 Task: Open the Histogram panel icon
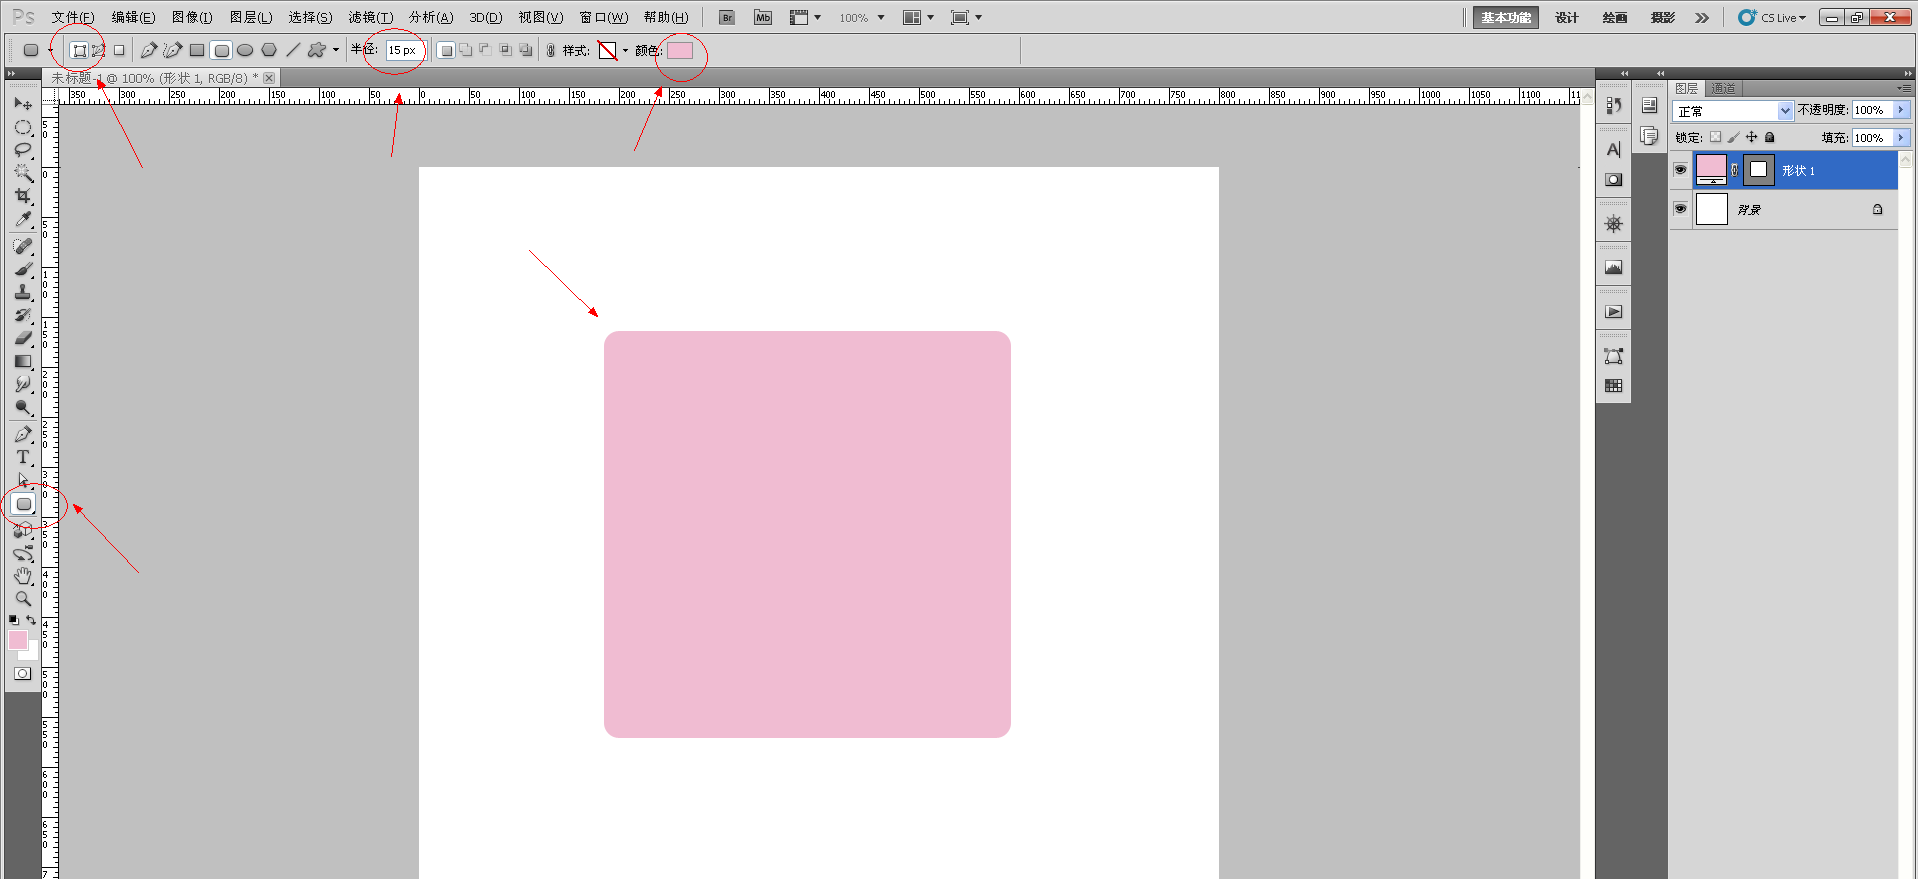[1613, 268]
